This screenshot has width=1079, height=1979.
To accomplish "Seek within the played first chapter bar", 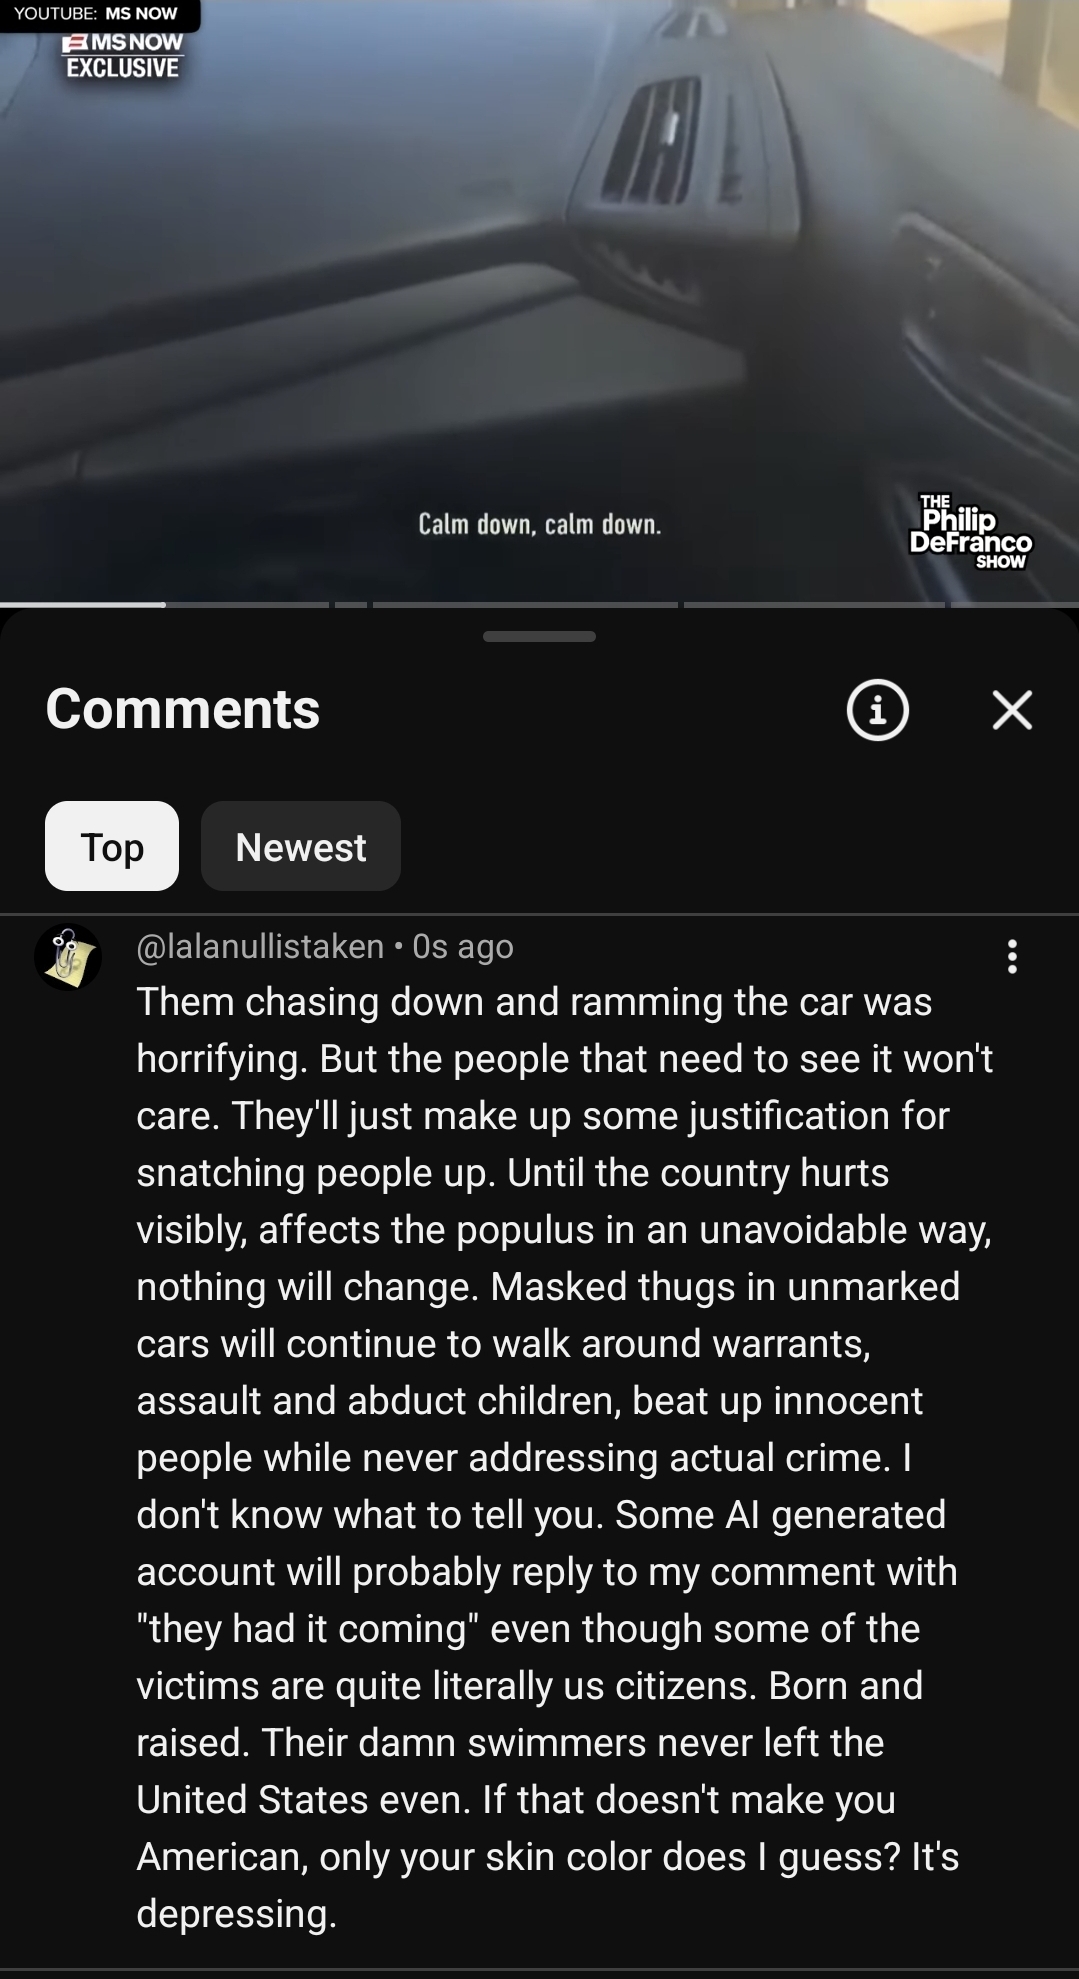I will point(83,604).
